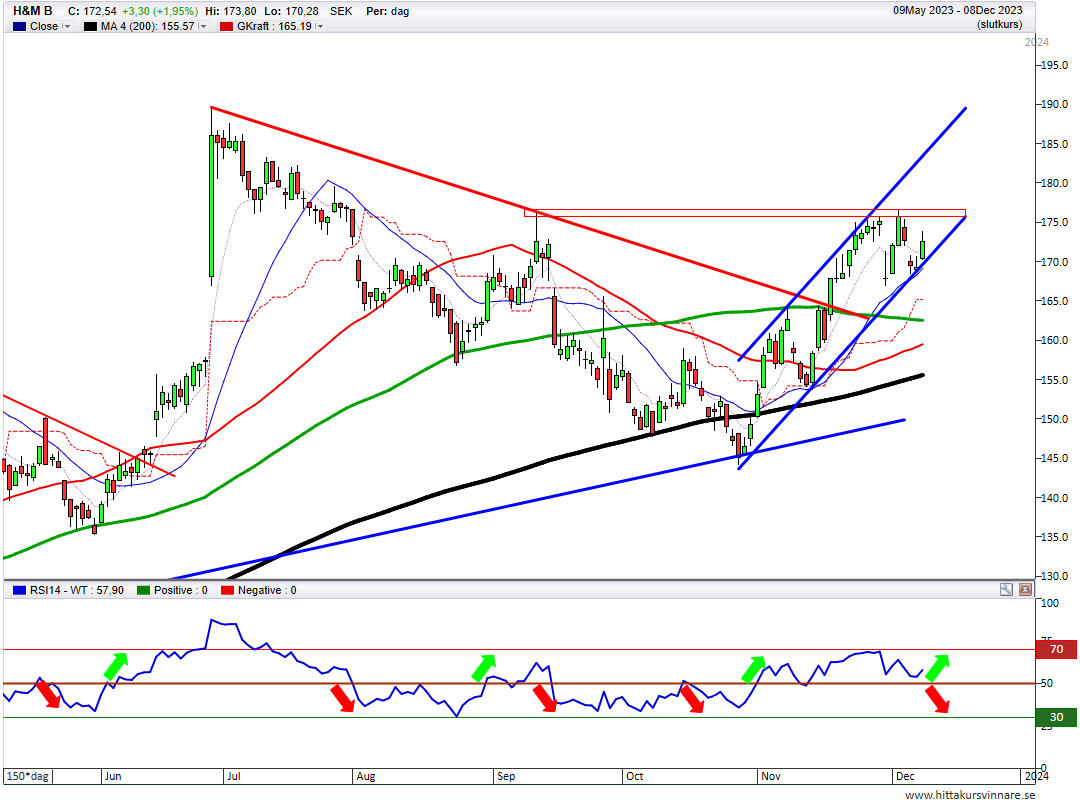This screenshot has height=800, width=1080.
Task: Click the Aug label on time axis
Action: click(366, 777)
